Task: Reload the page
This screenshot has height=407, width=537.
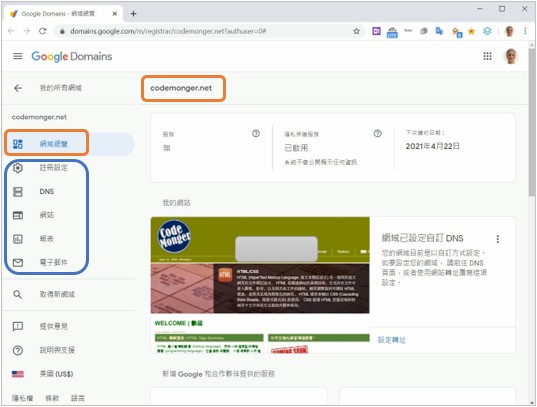Action: (x=42, y=31)
